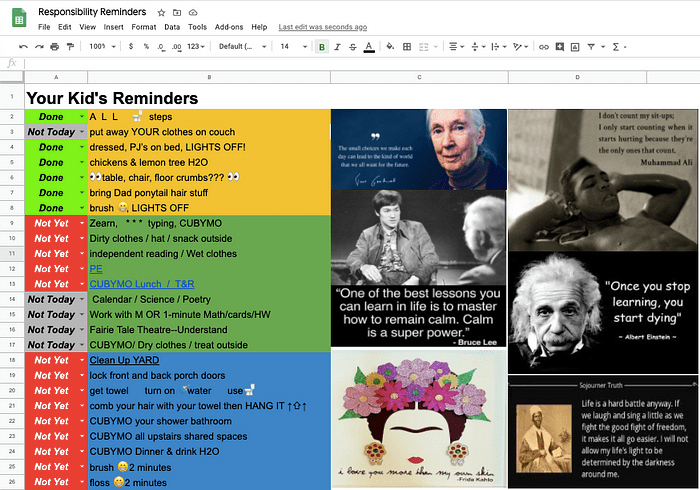
Task: Check cloud save status icon
Action: pos(193,12)
